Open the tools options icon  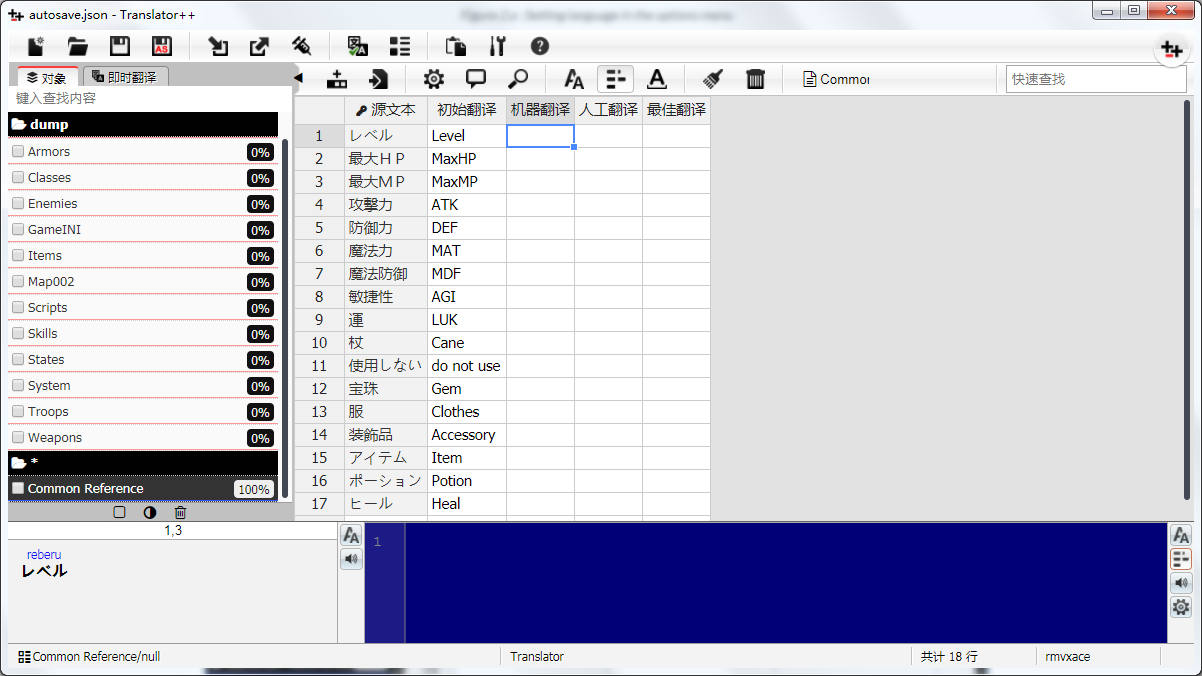coord(498,46)
